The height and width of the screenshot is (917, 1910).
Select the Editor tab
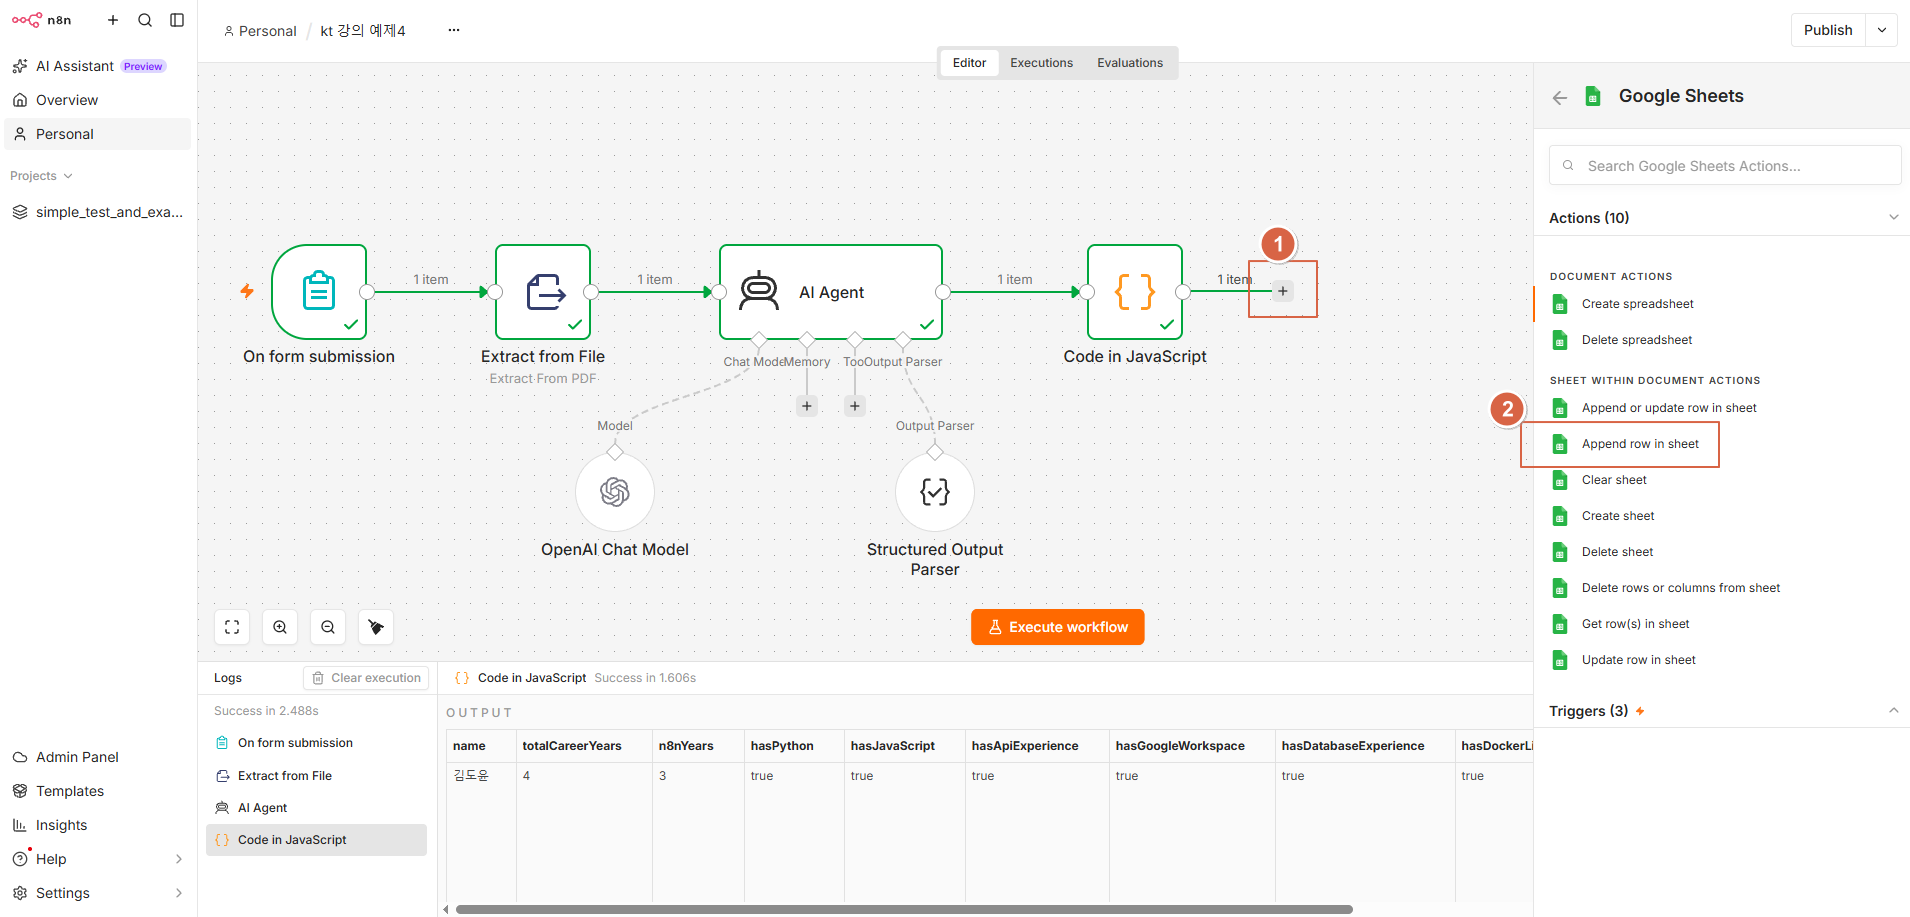point(969,63)
